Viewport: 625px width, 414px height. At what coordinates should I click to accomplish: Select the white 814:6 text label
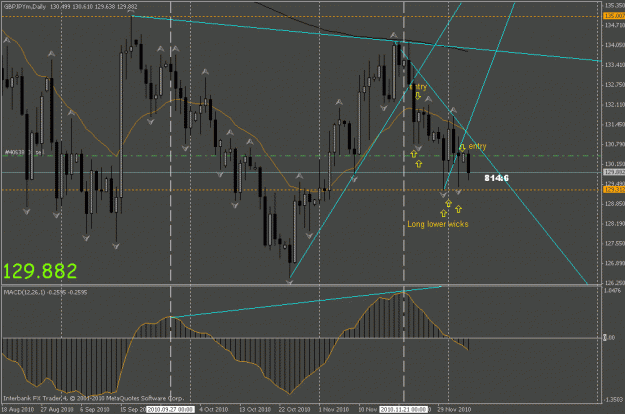(x=496, y=178)
